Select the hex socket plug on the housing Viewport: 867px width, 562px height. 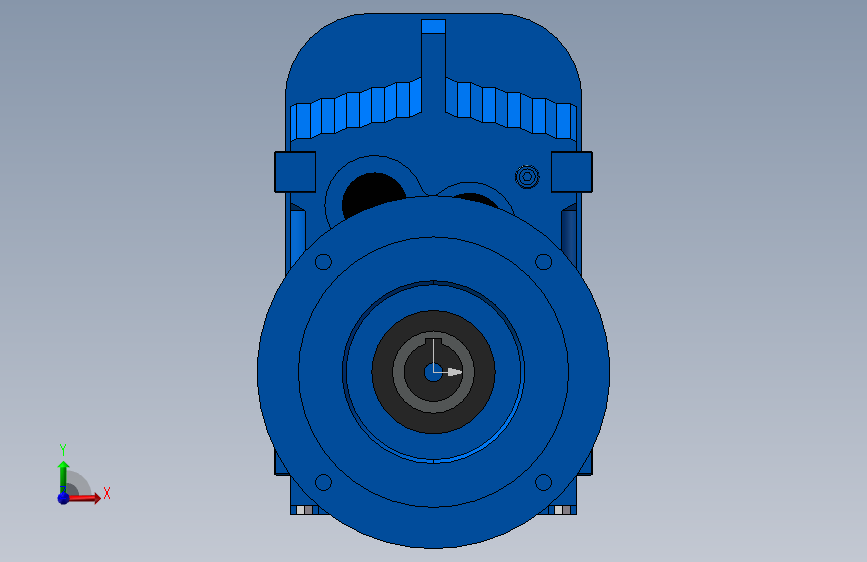(x=527, y=177)
